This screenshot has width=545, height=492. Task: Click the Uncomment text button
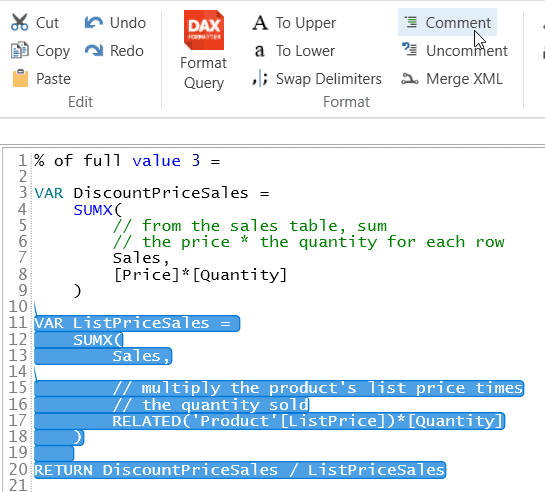point(467,51)
